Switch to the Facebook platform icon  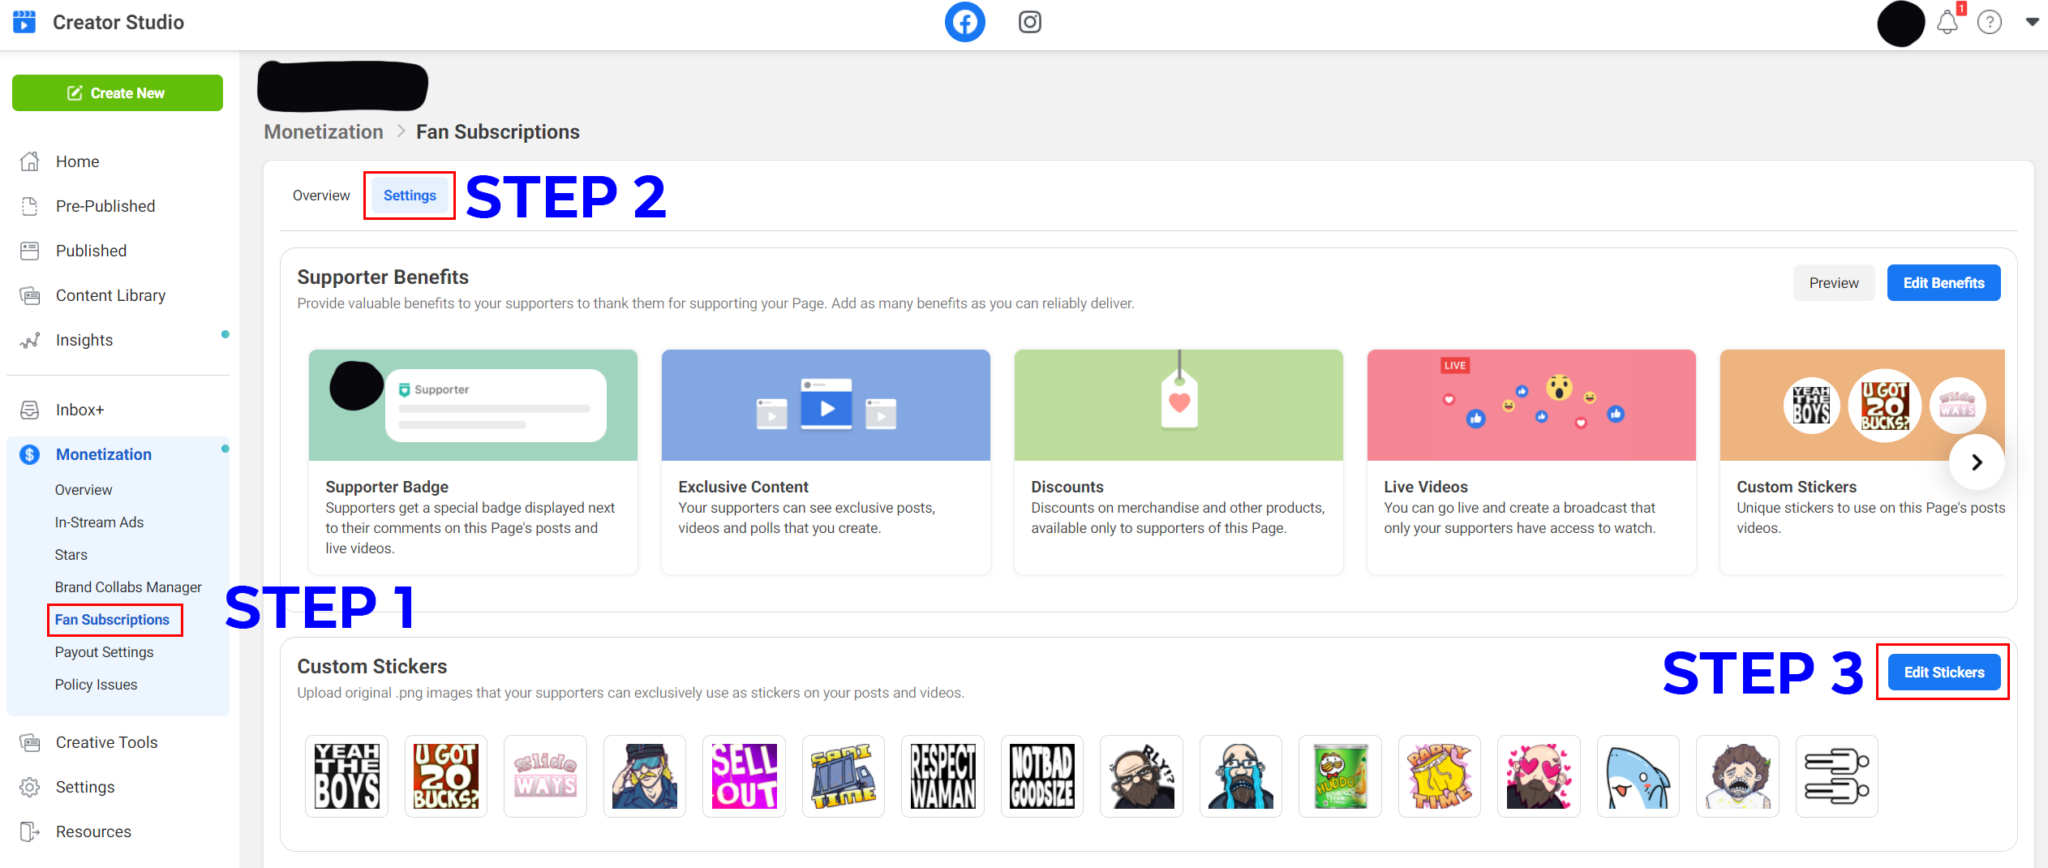pyautogui.click(x=965, y=22)
